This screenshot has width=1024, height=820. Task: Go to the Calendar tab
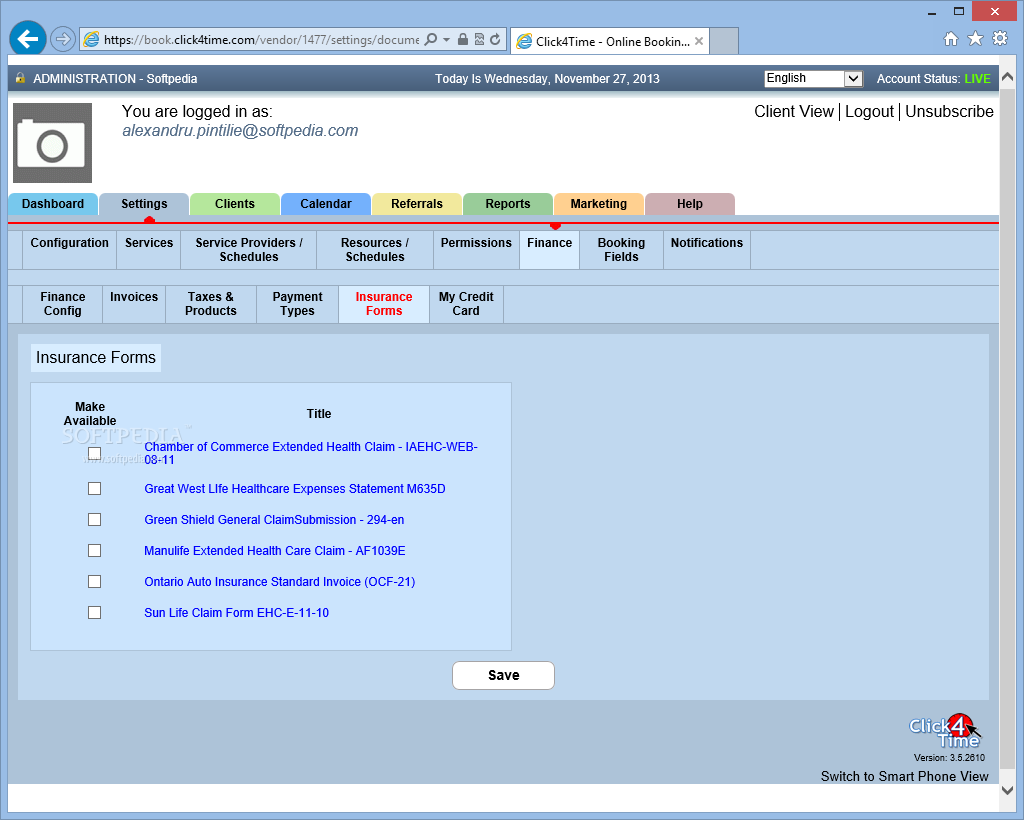click(326, 204)
